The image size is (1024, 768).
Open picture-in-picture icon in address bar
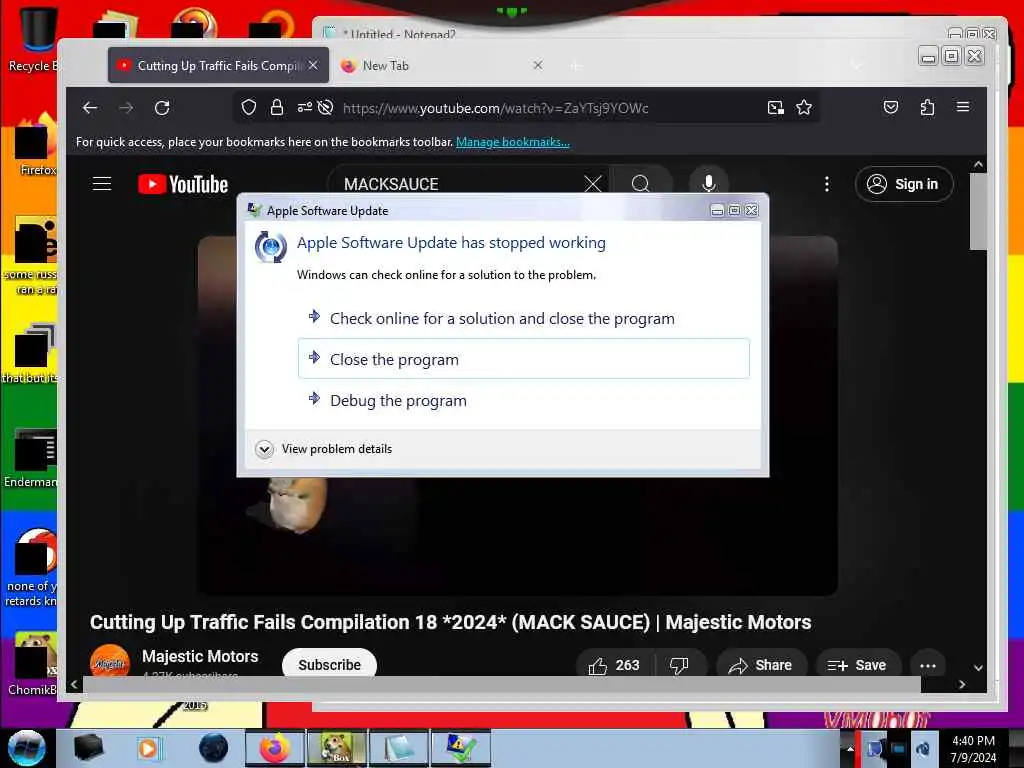775,108
